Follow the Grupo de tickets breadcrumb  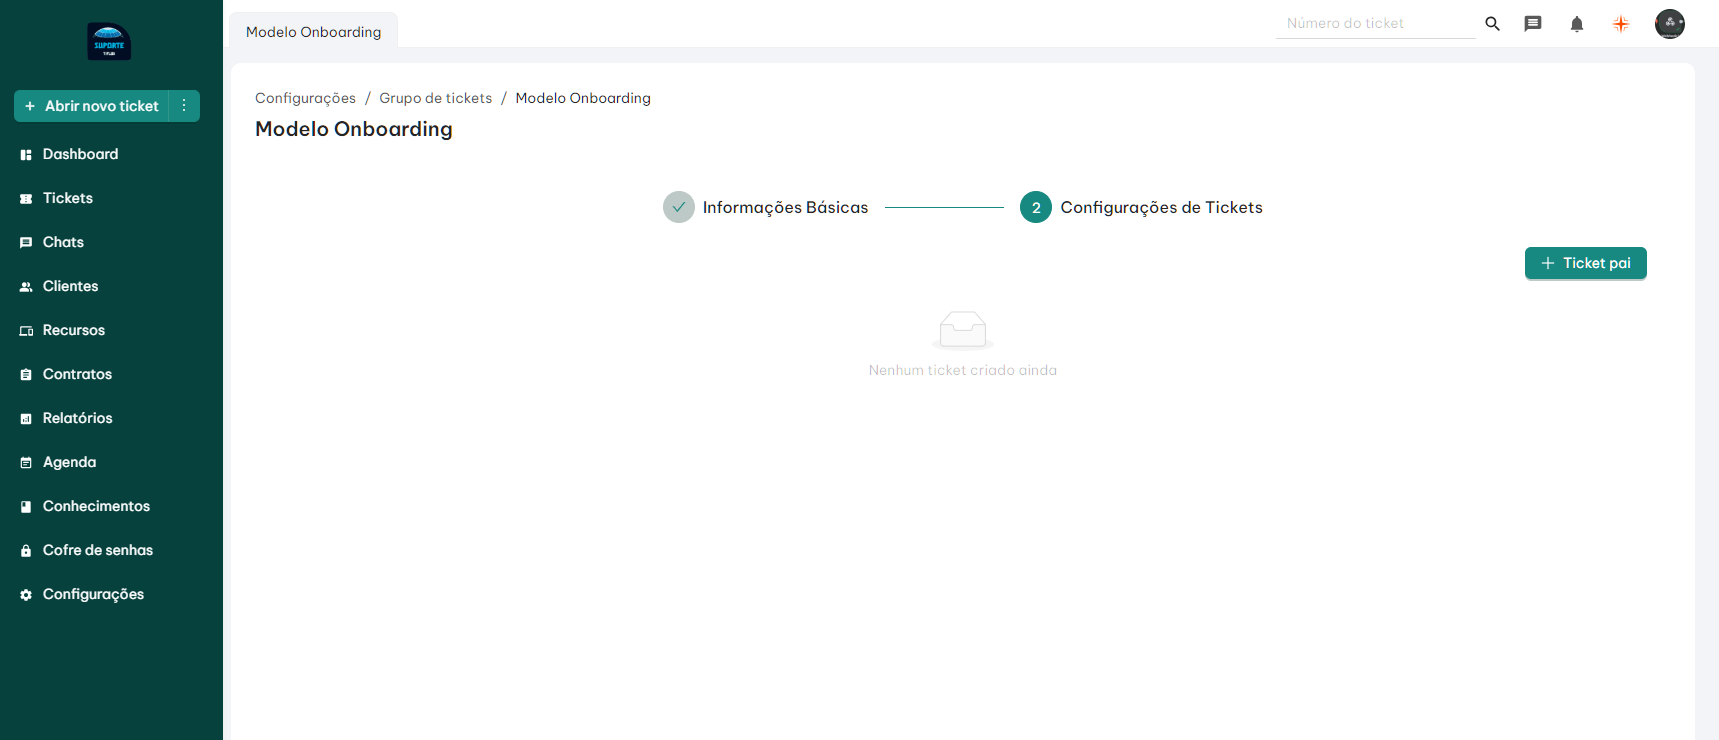(x=435, y=98)
